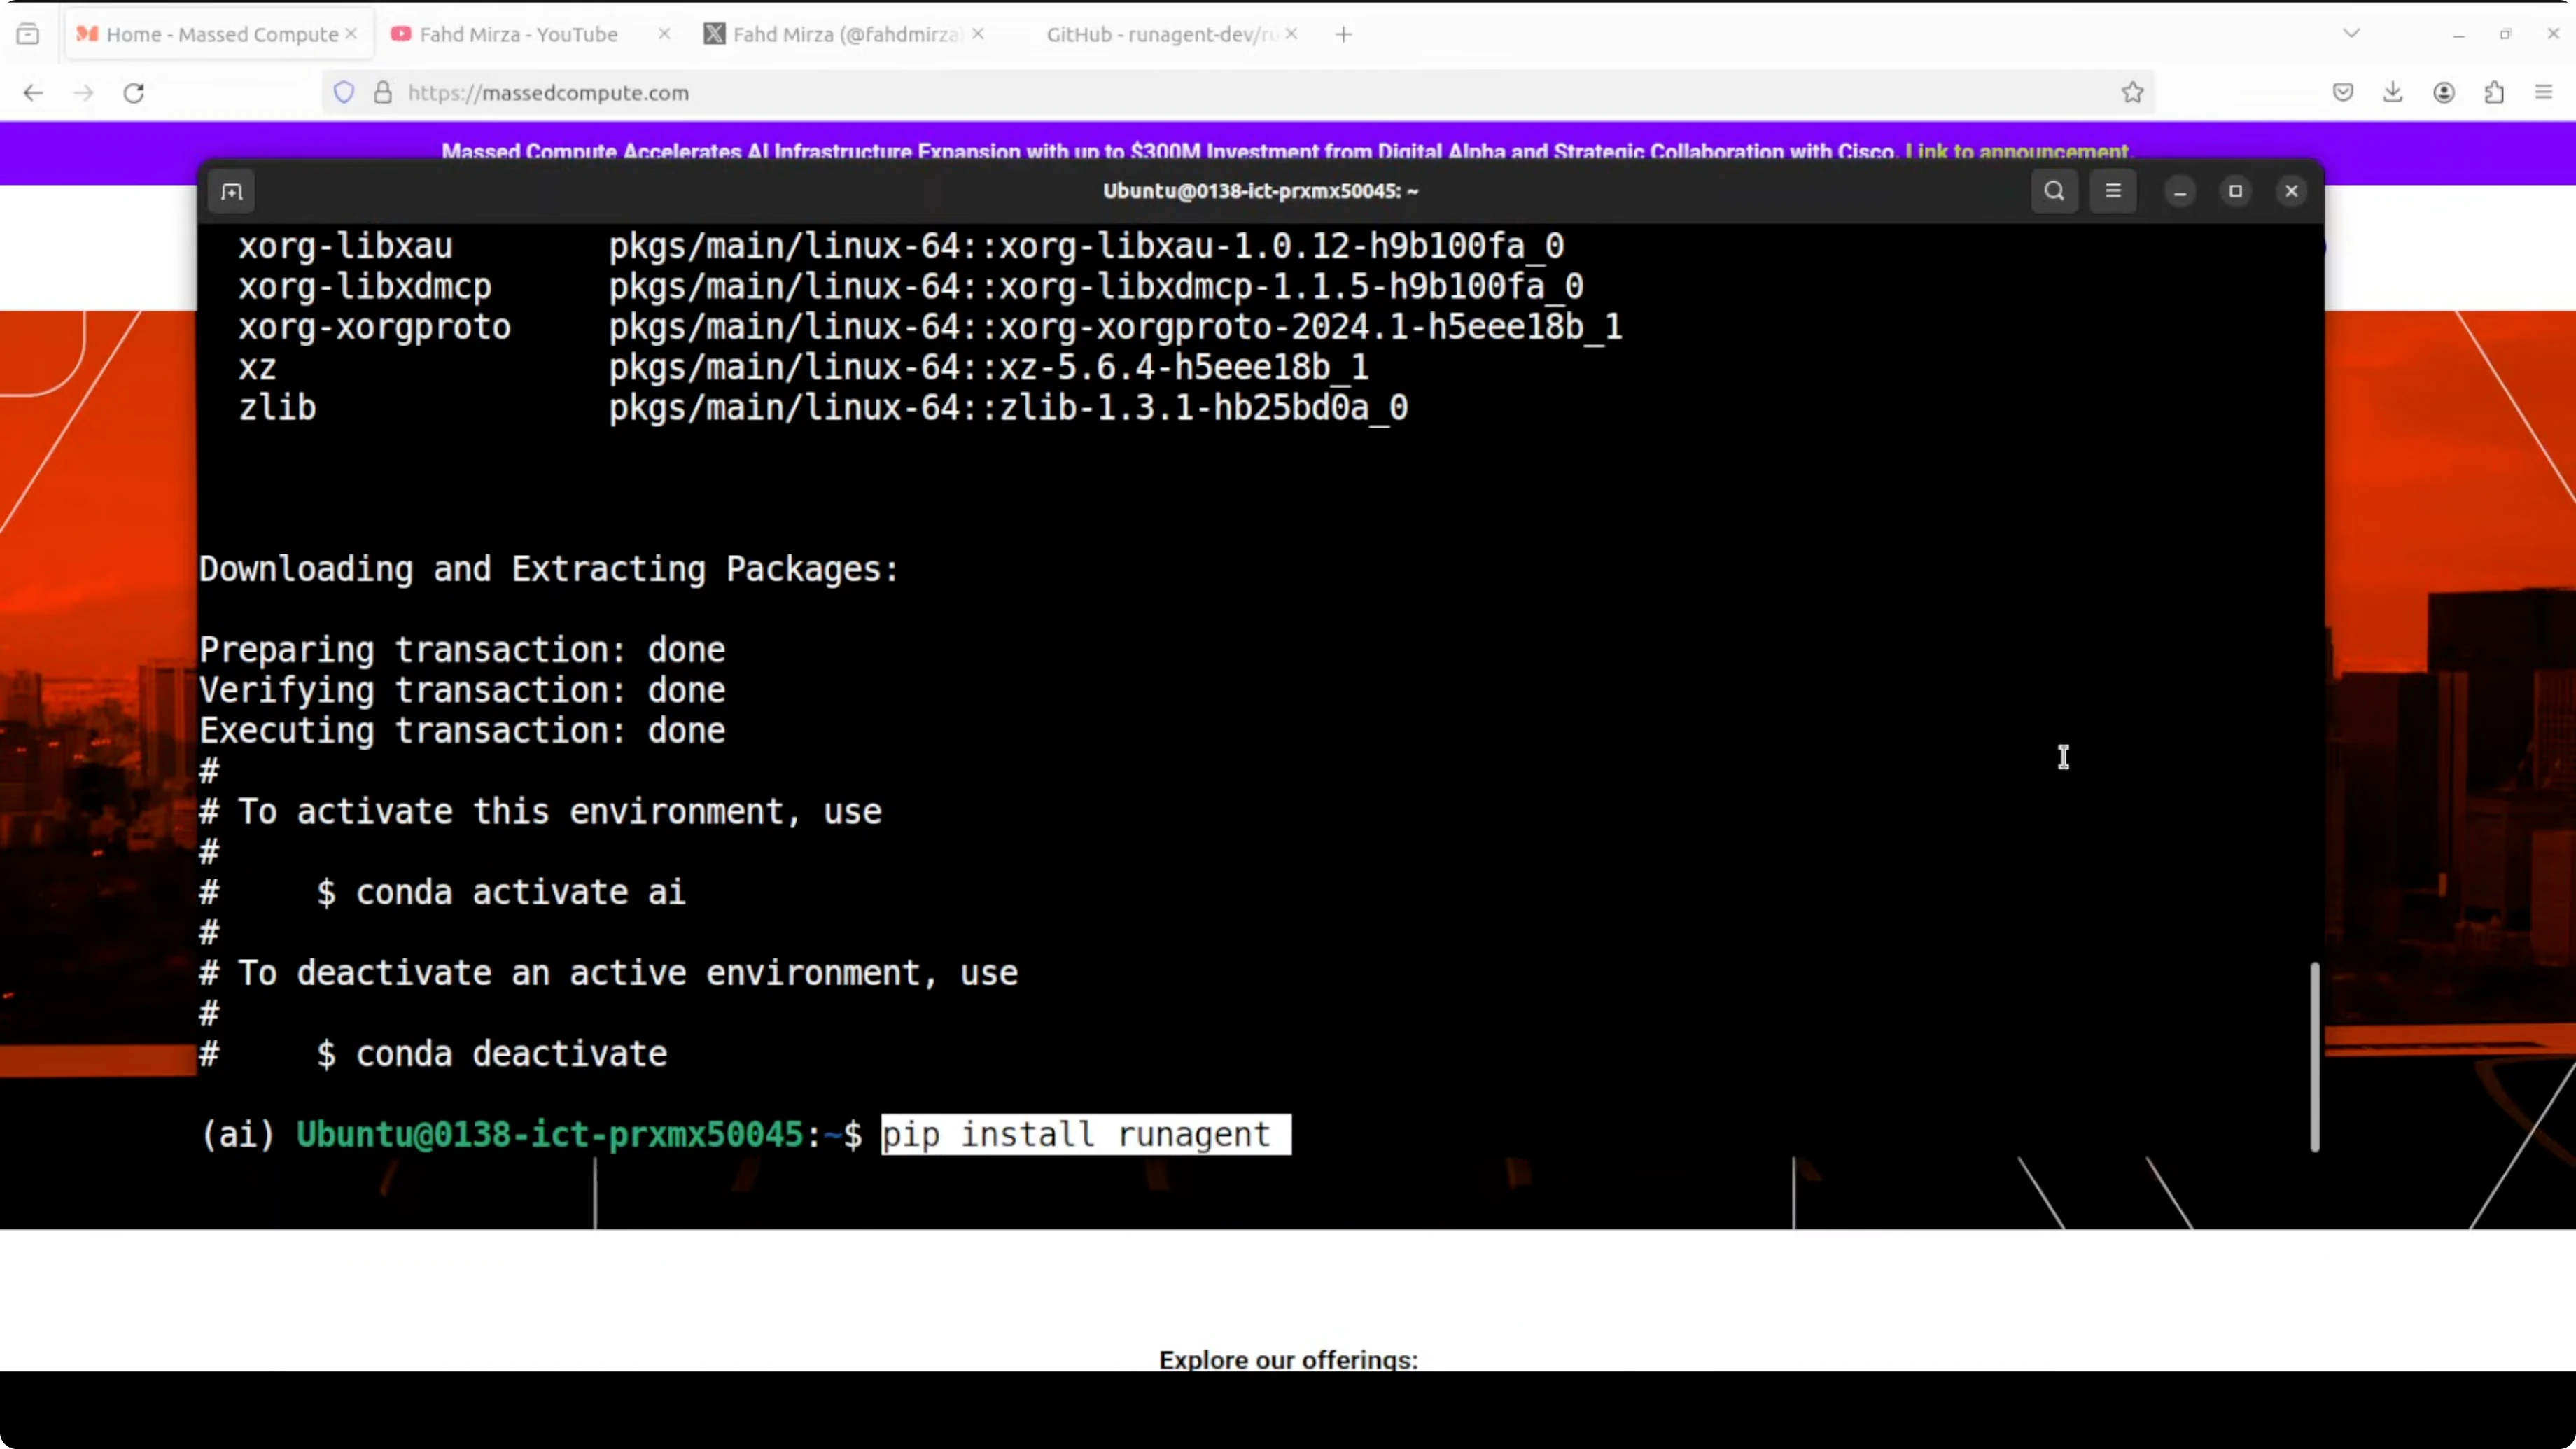Open Firefox application menu
This screenshot has height=1449, width=2576.
[x=2544, y=93]
